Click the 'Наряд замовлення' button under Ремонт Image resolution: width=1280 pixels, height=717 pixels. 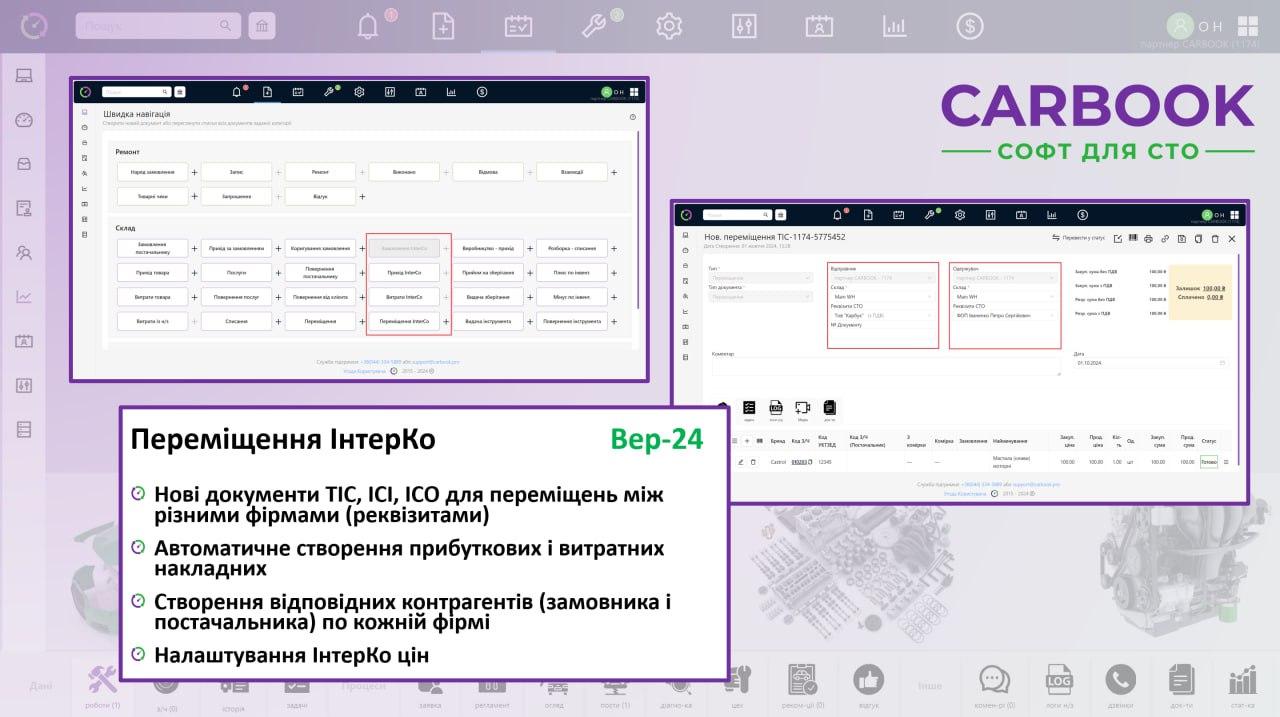(x=152, y=172)
